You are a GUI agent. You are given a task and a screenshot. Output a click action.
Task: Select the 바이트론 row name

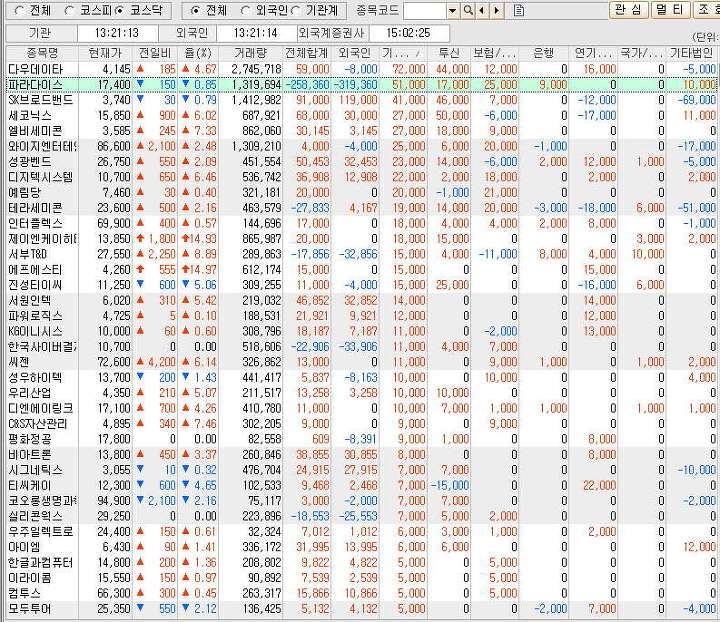[30, 454]
